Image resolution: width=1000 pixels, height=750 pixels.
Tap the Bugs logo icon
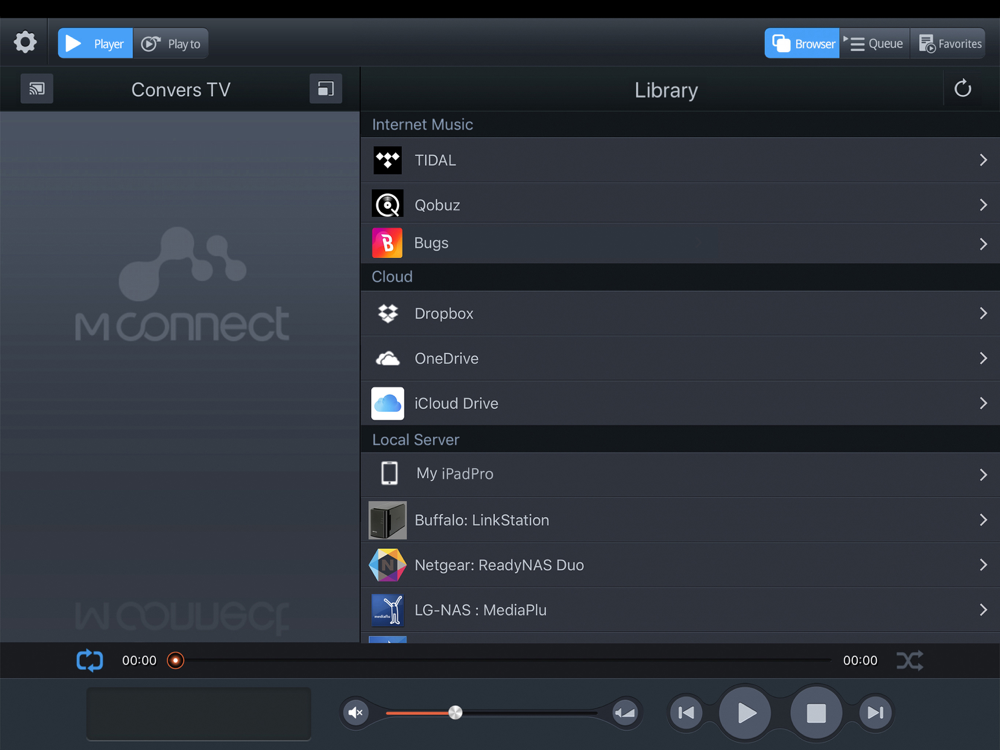387,243
